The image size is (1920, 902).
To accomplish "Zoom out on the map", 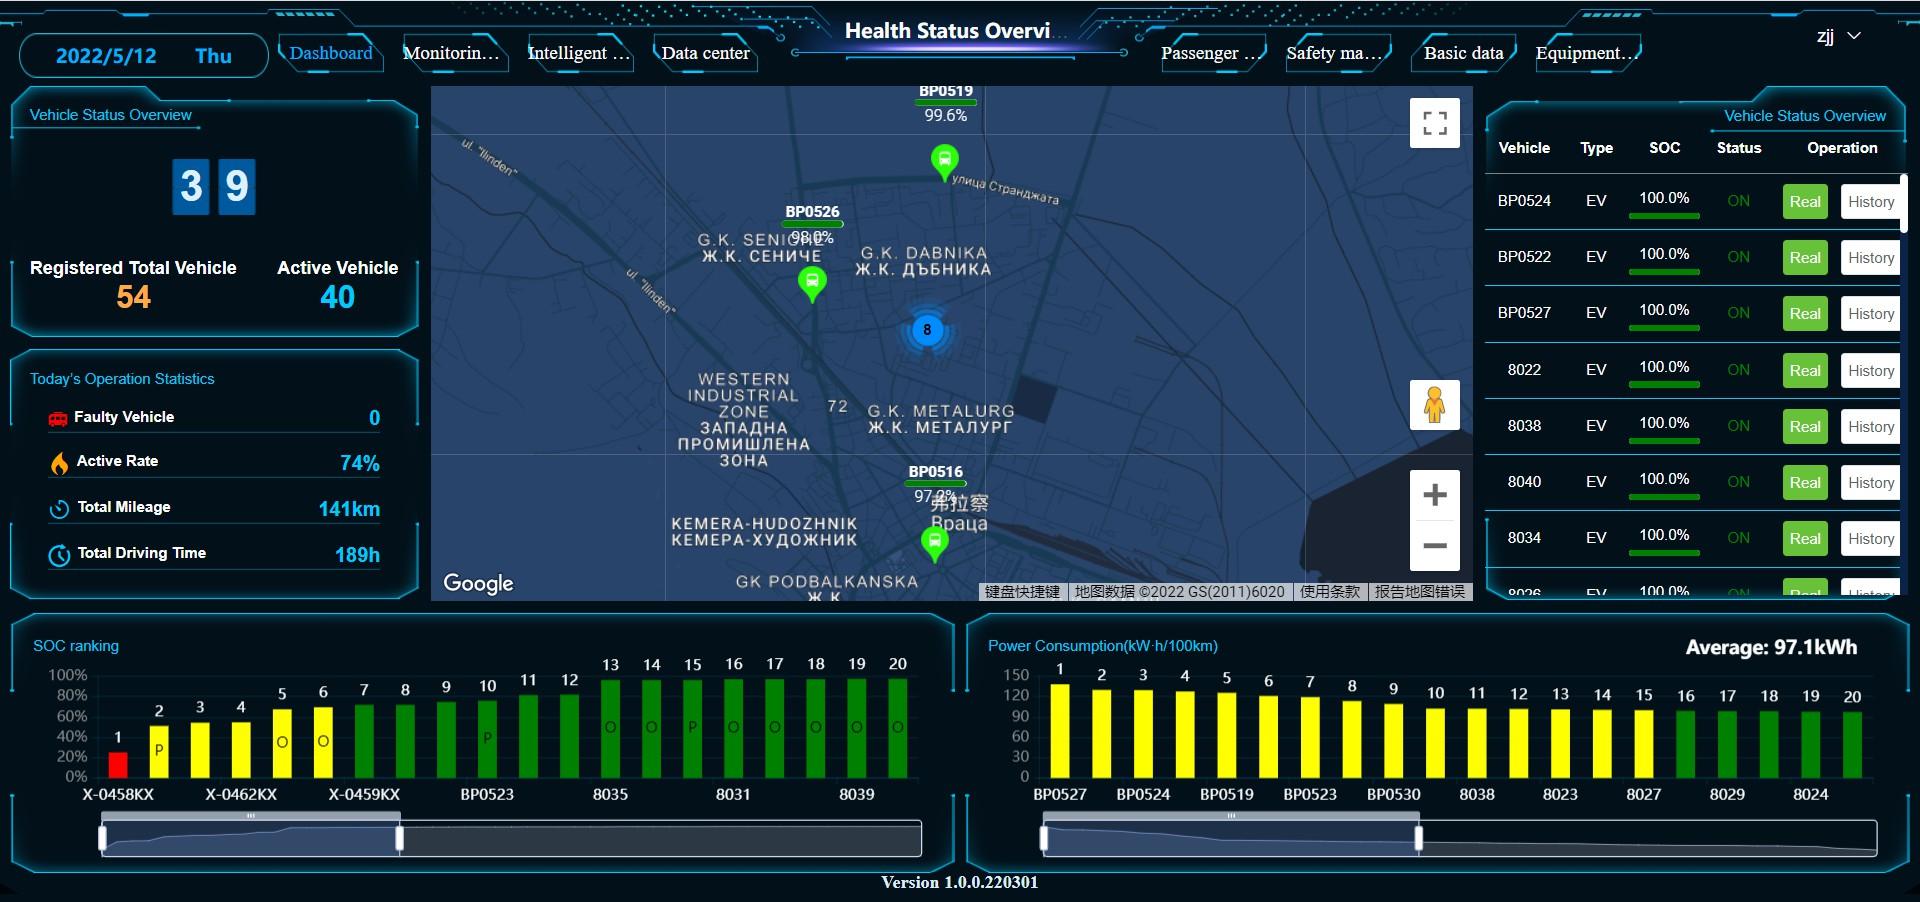I will click(x=1434, y=546).
